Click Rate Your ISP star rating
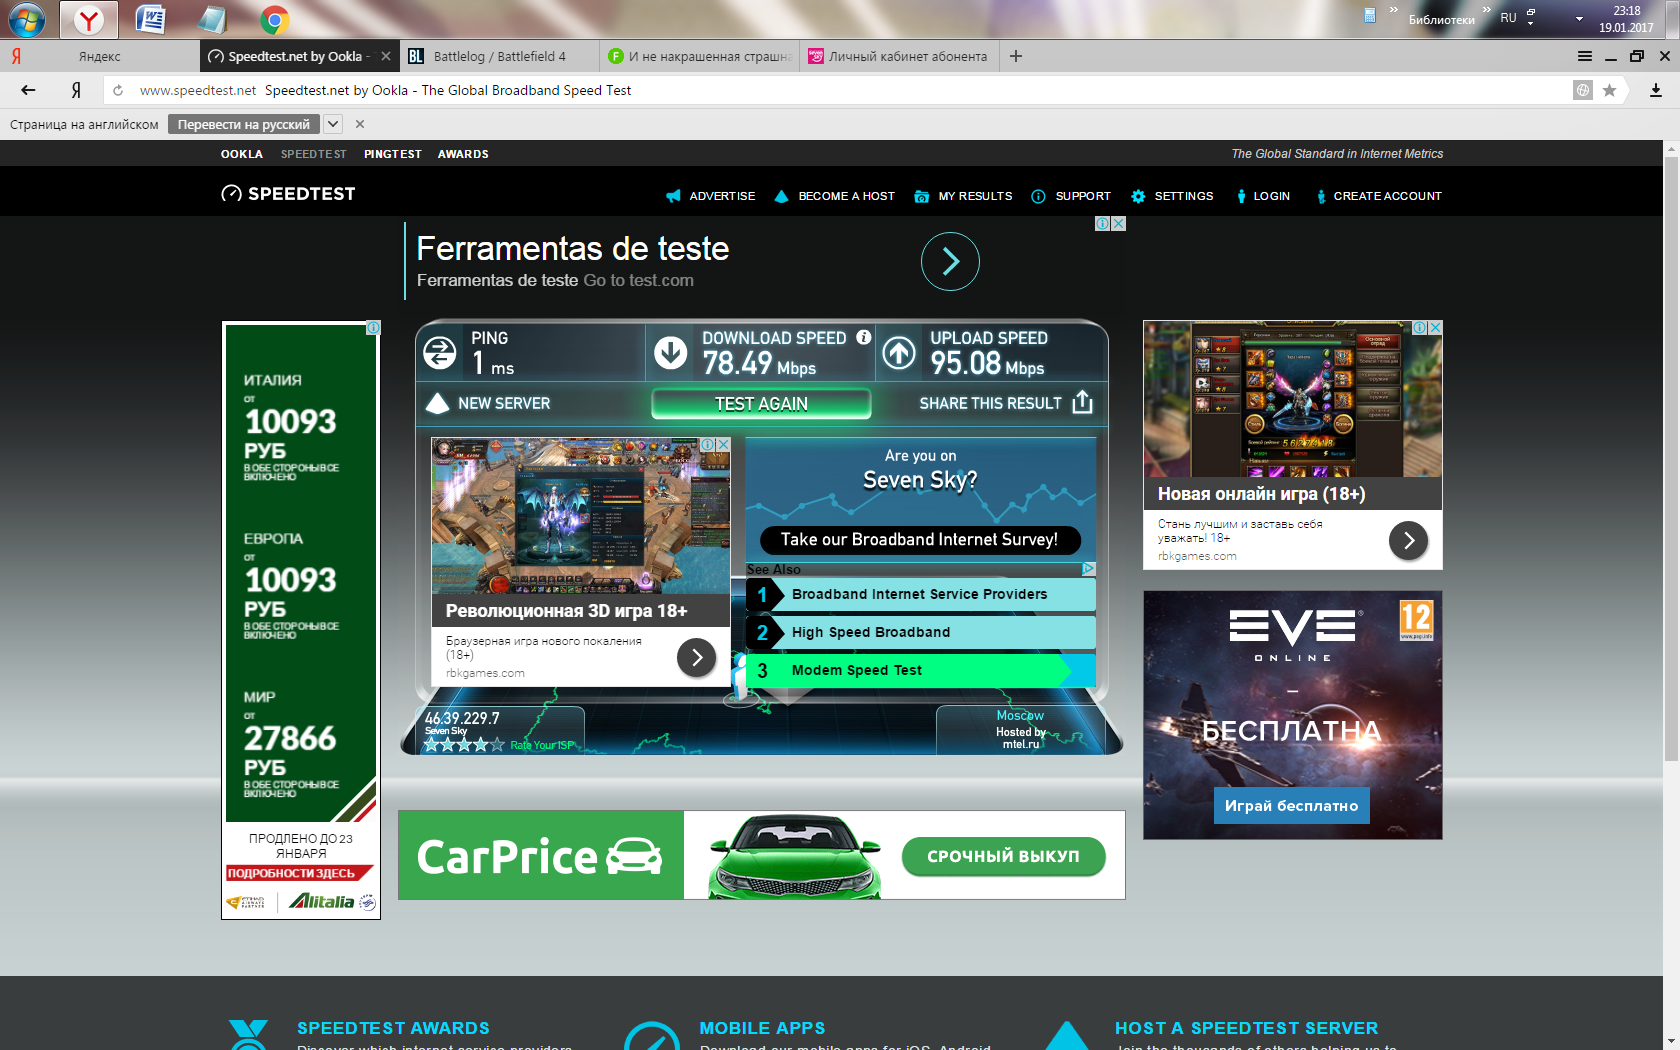 tap(465, 745)
